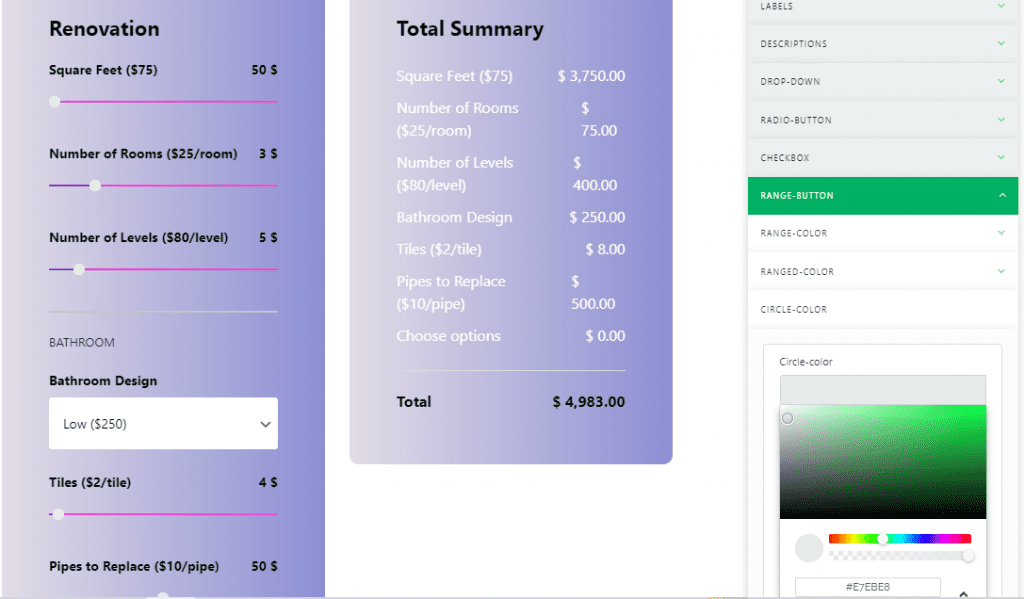Open the Checkbox settings section
1024x599 pixels.
882,158
